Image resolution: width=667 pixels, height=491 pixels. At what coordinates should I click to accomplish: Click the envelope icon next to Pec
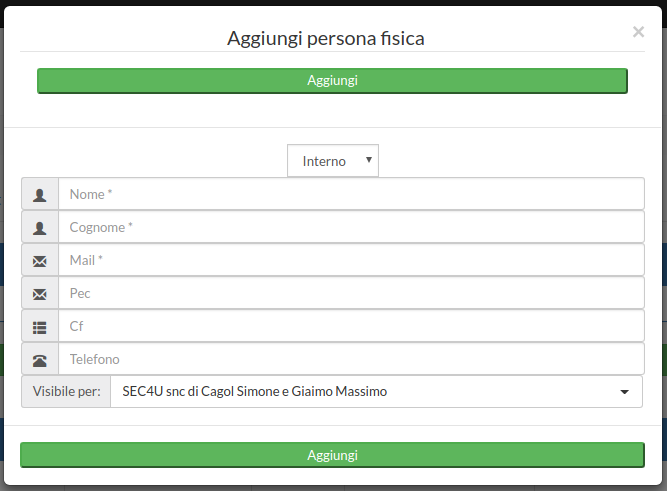pos(40,294)
